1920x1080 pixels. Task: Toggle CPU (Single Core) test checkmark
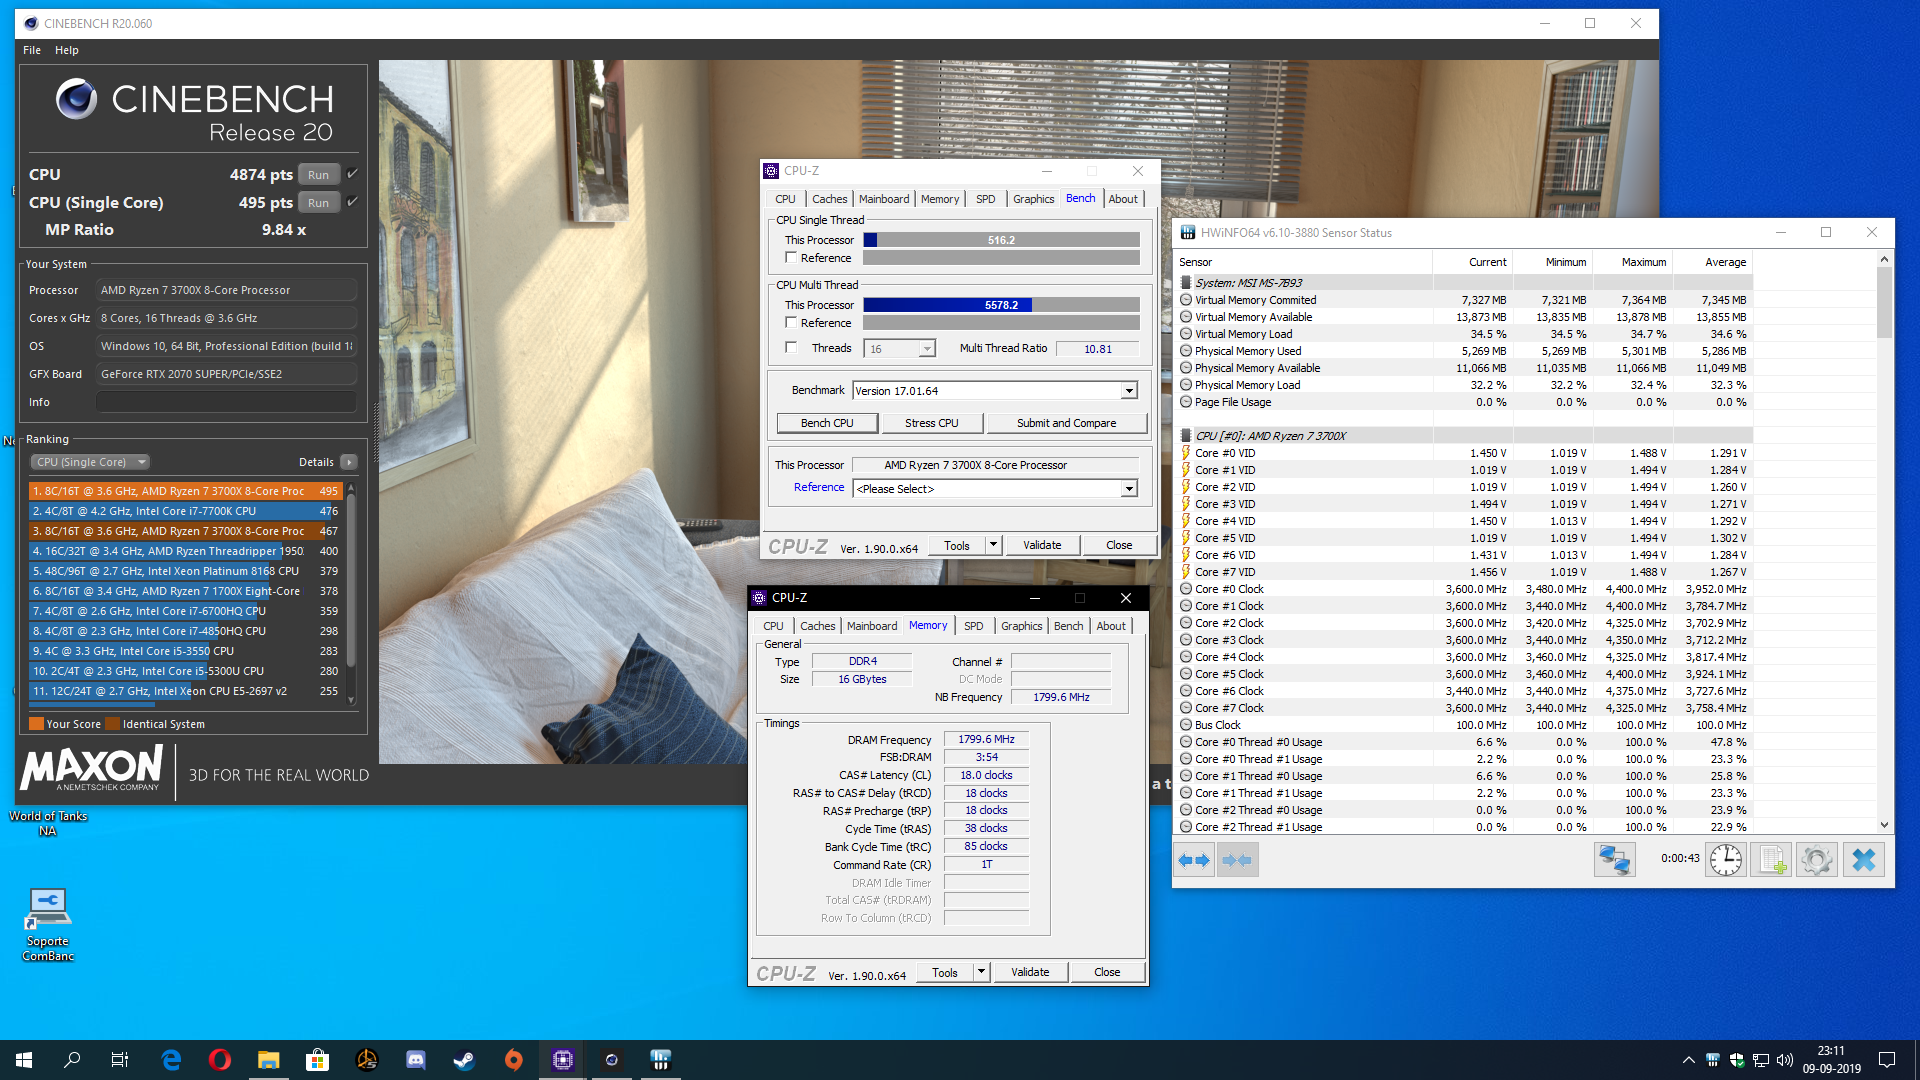[x=352, y=202]
